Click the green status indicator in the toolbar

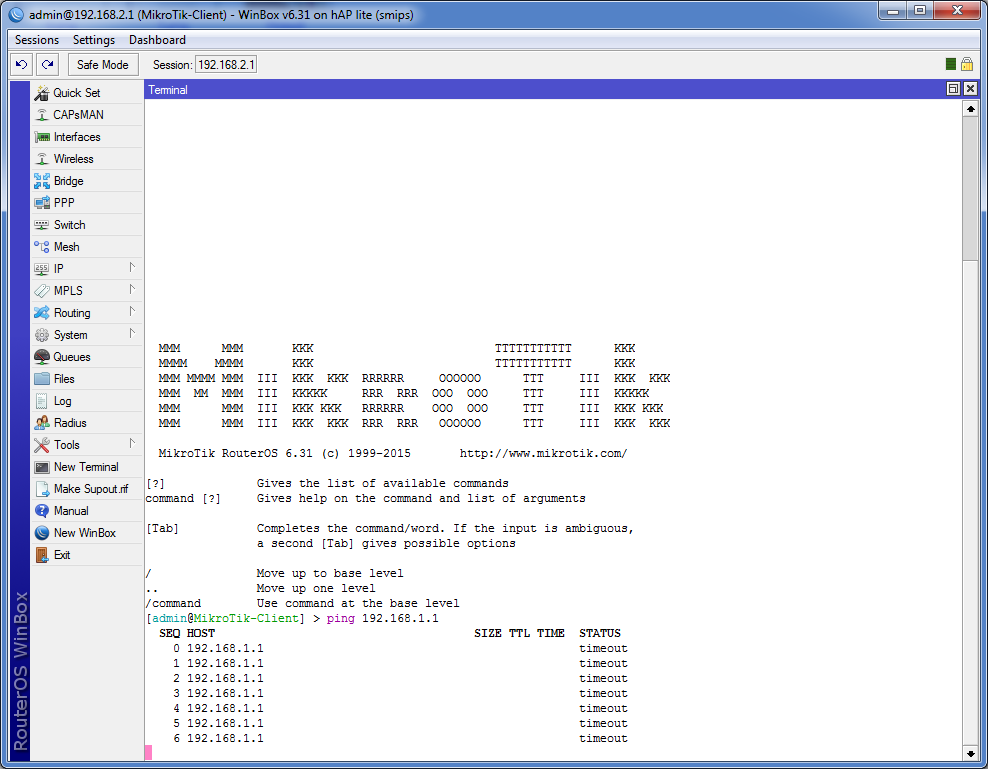[951, 64]
